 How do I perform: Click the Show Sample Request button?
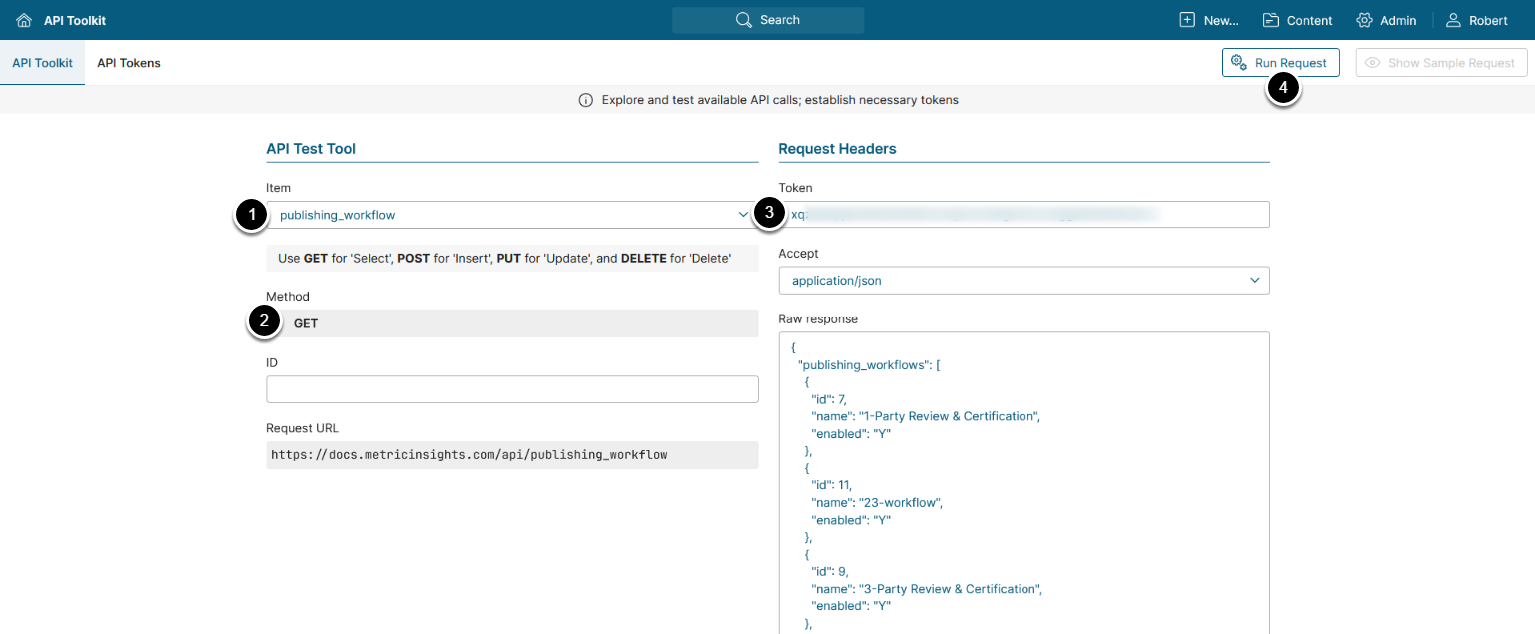pos(1441,63)
